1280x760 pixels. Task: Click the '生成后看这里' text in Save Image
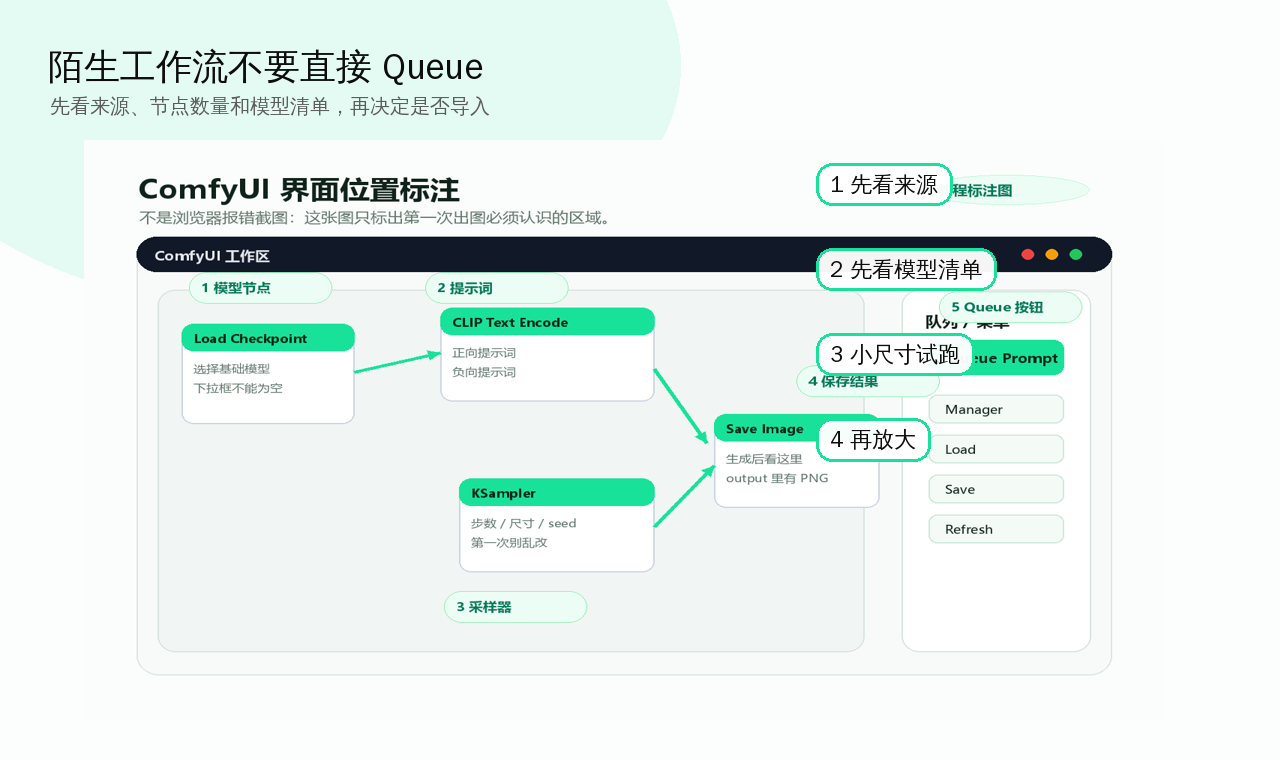point(764,459)
